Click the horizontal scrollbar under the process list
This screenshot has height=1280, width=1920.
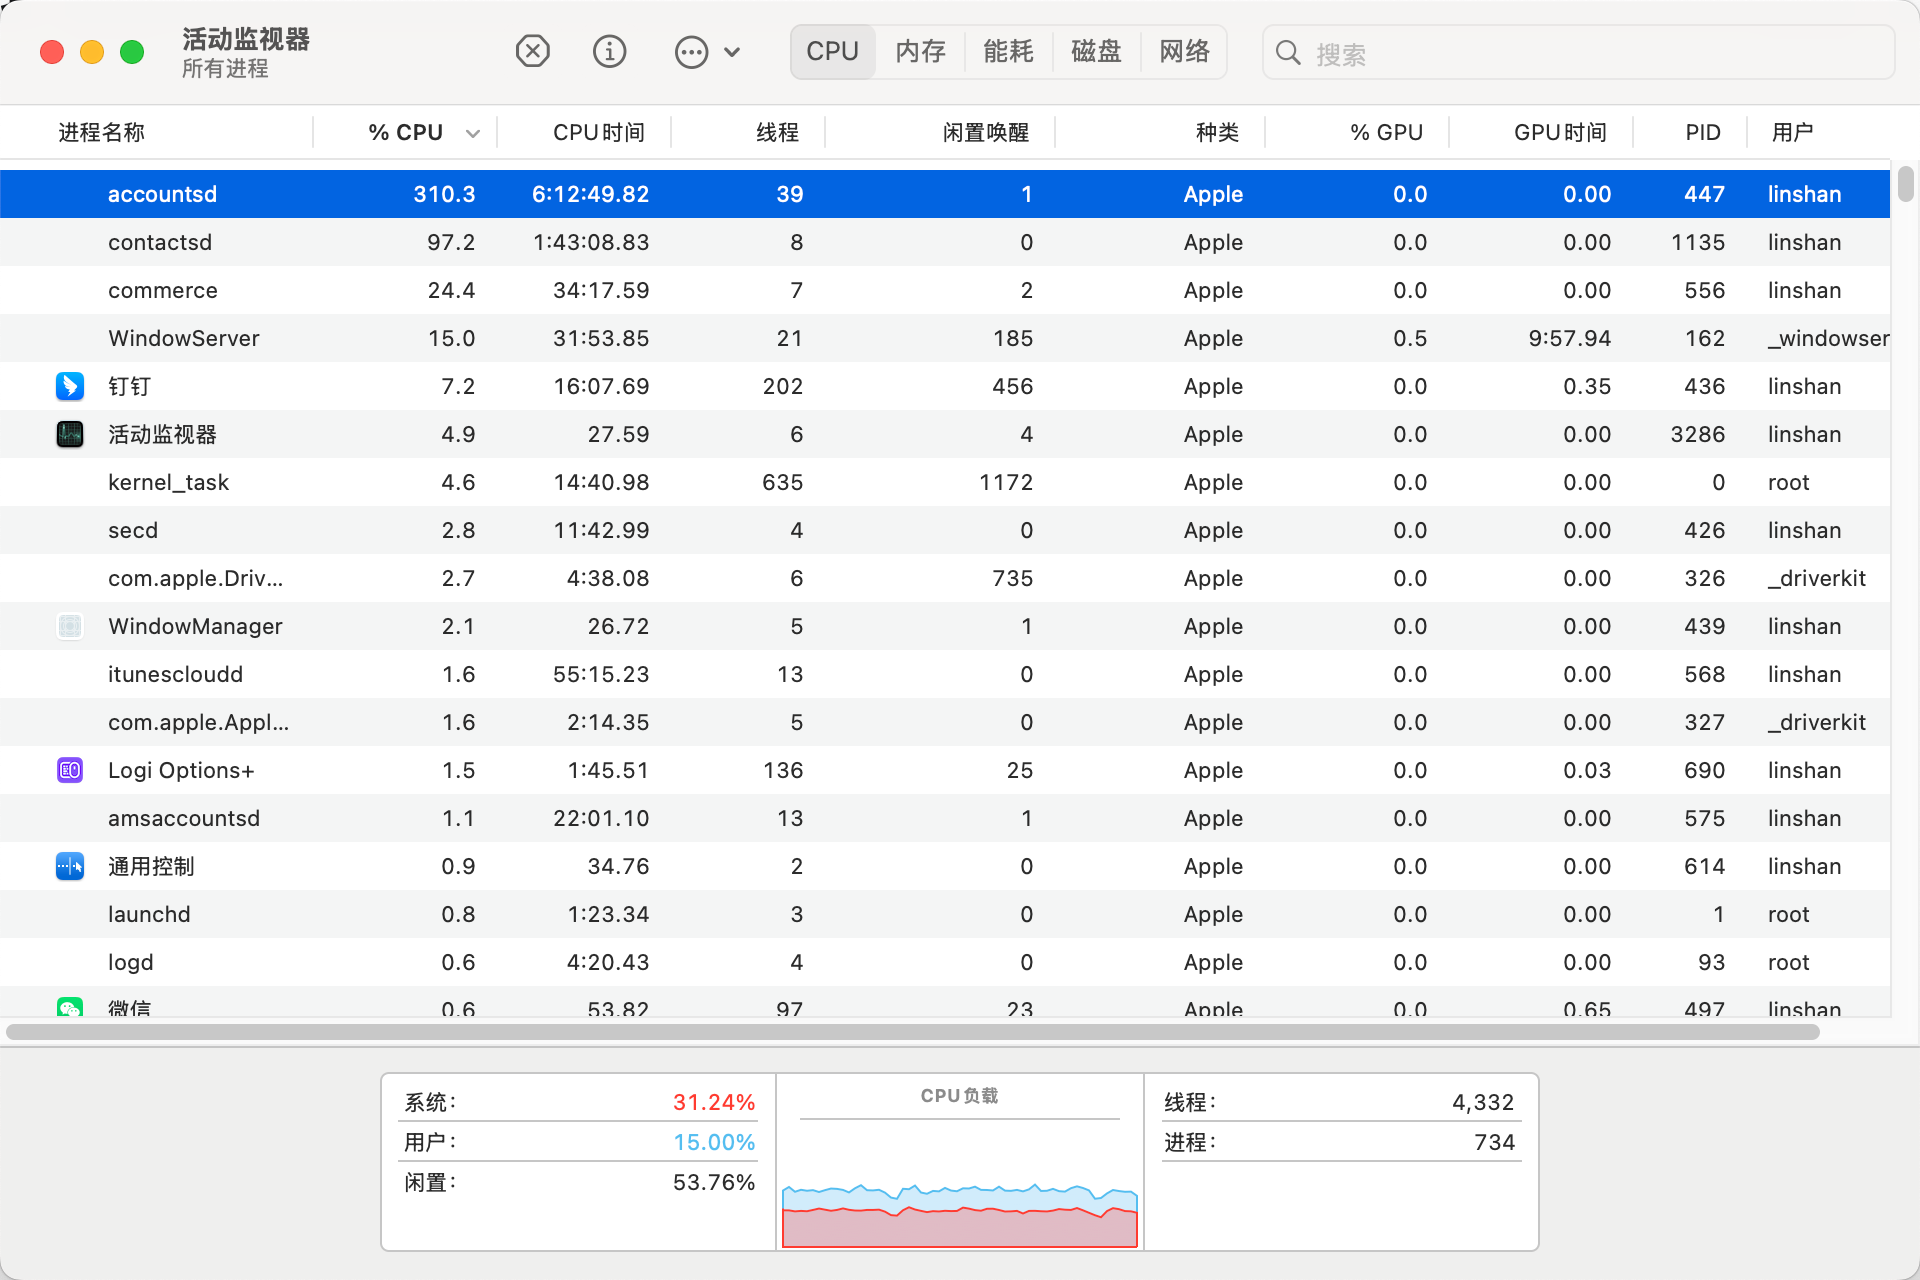coord(912,1032)
